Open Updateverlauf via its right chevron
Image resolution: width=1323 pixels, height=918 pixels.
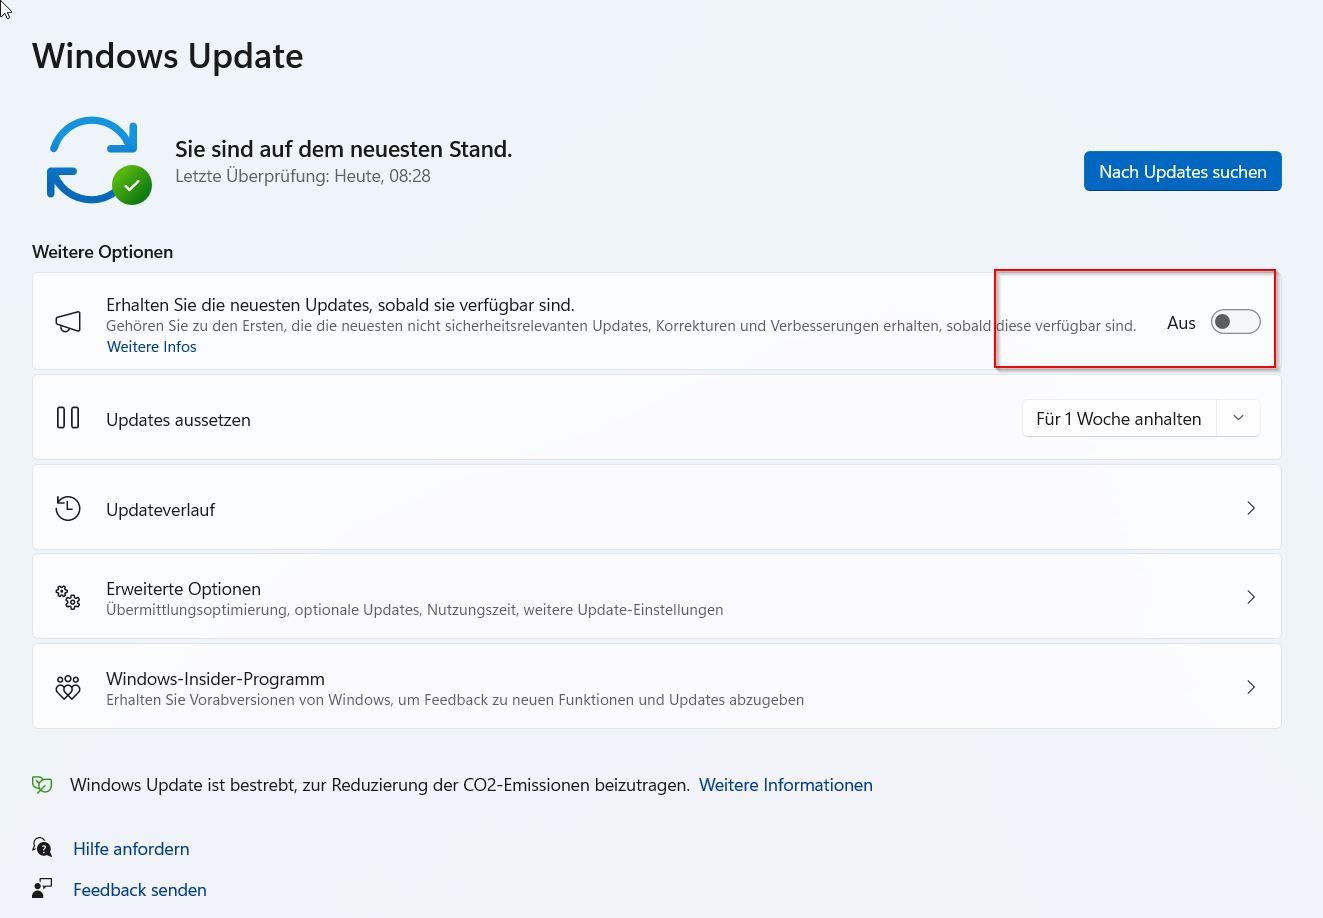click(x=1250, y=508)
